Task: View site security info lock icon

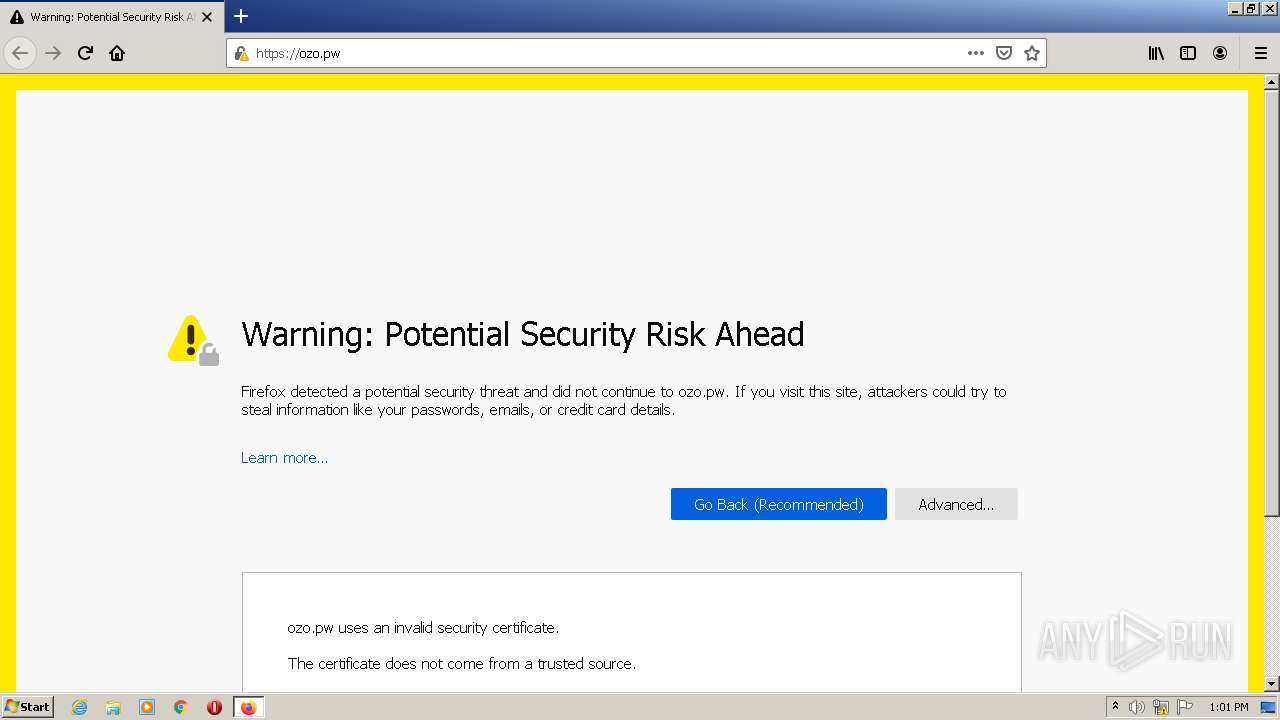Action: coord(241,53)
